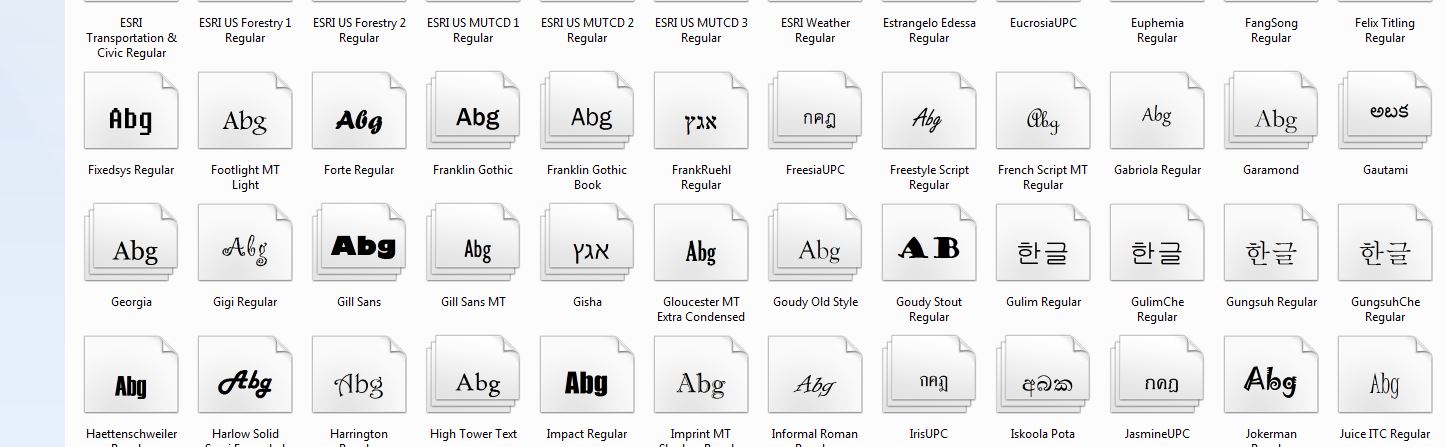Select the Iskoola Pota font icon

click(1043, 376)
